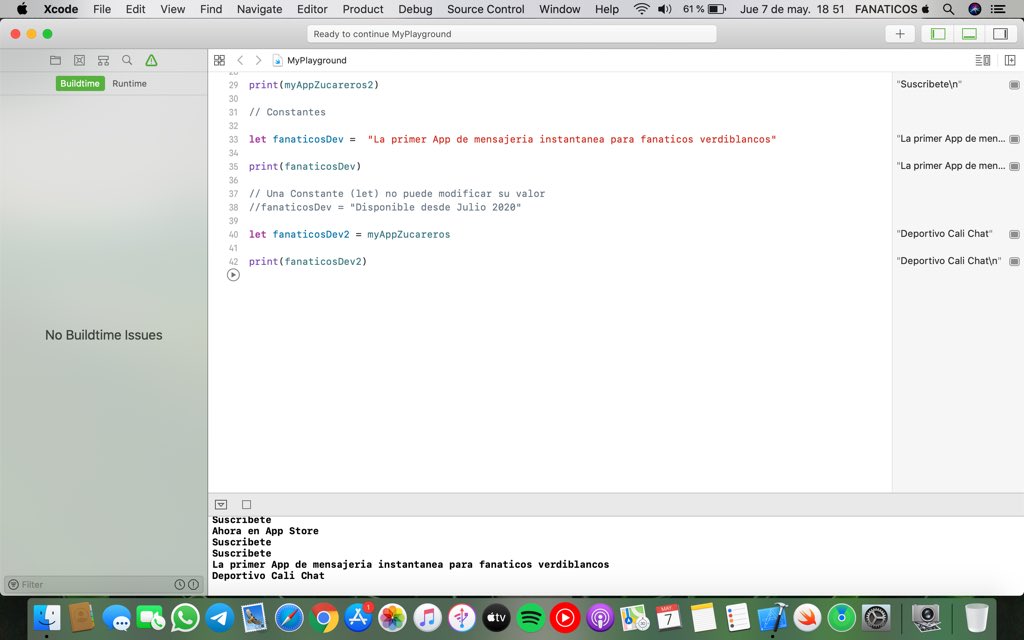Open WhatsApp from the Dock
The height and width of the screenshot is (640, 1024).
click(185, 617)
